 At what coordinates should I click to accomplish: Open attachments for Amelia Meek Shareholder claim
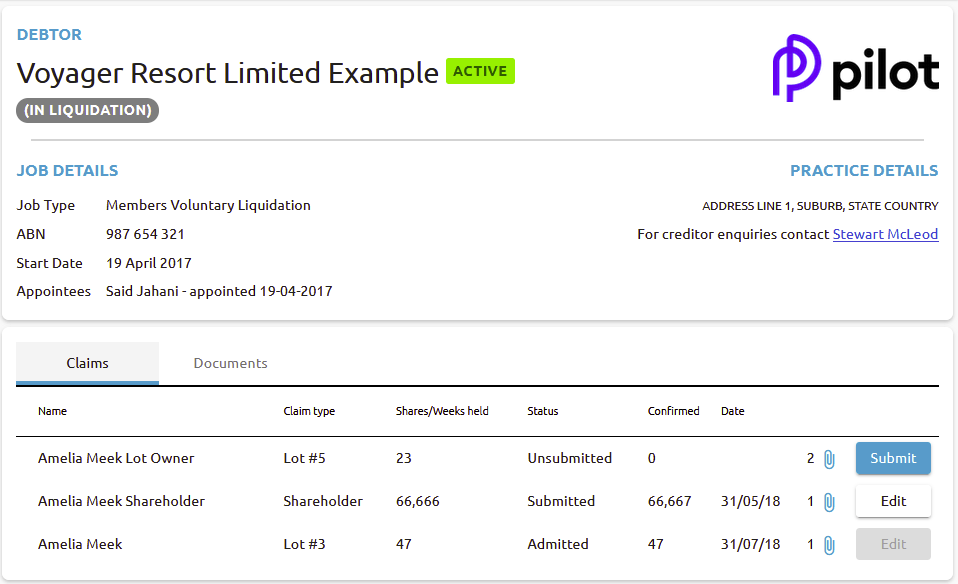(829, 502)
